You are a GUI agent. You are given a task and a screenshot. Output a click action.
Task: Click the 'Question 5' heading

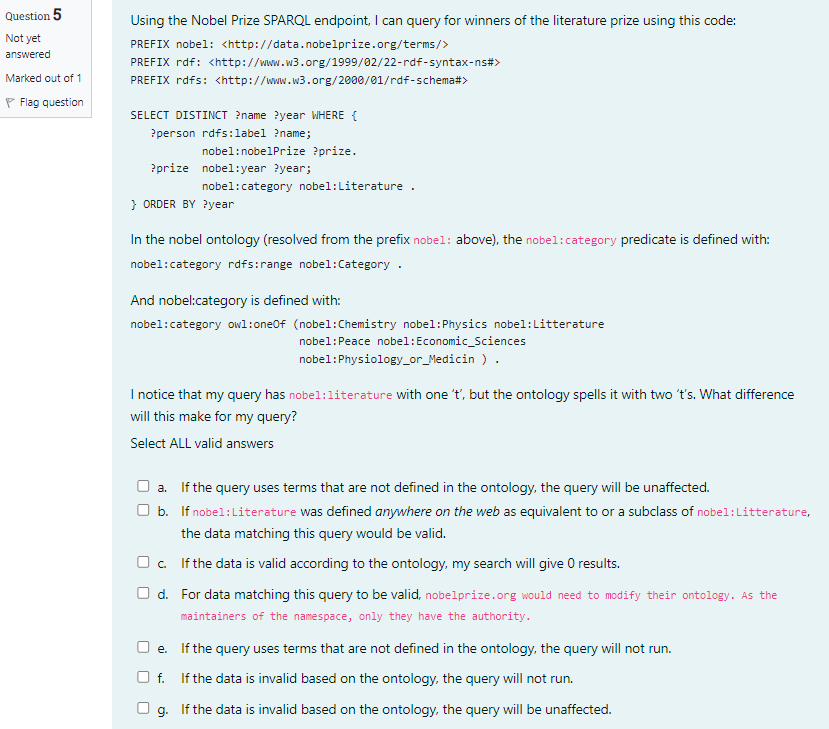point(33,15)
